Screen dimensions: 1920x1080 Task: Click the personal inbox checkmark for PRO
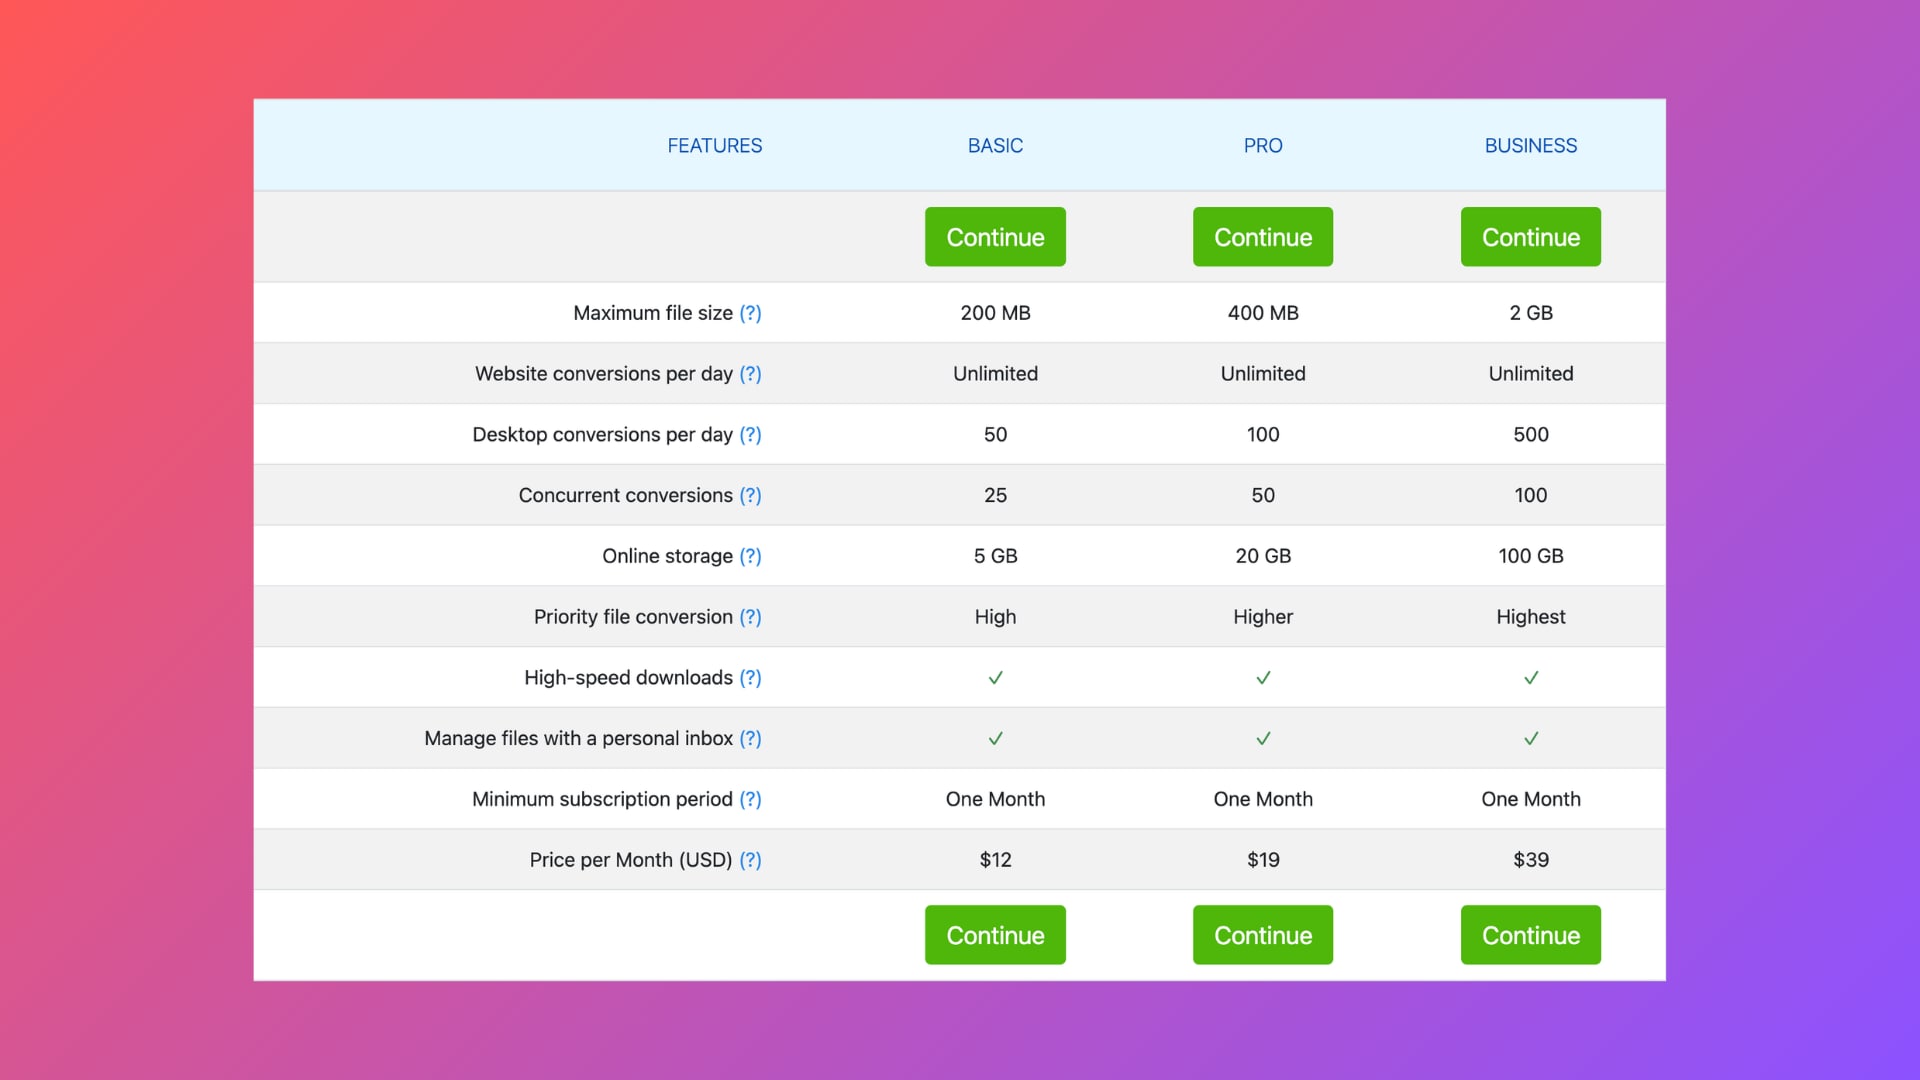pyautogui.click(x=1263, y=739)
